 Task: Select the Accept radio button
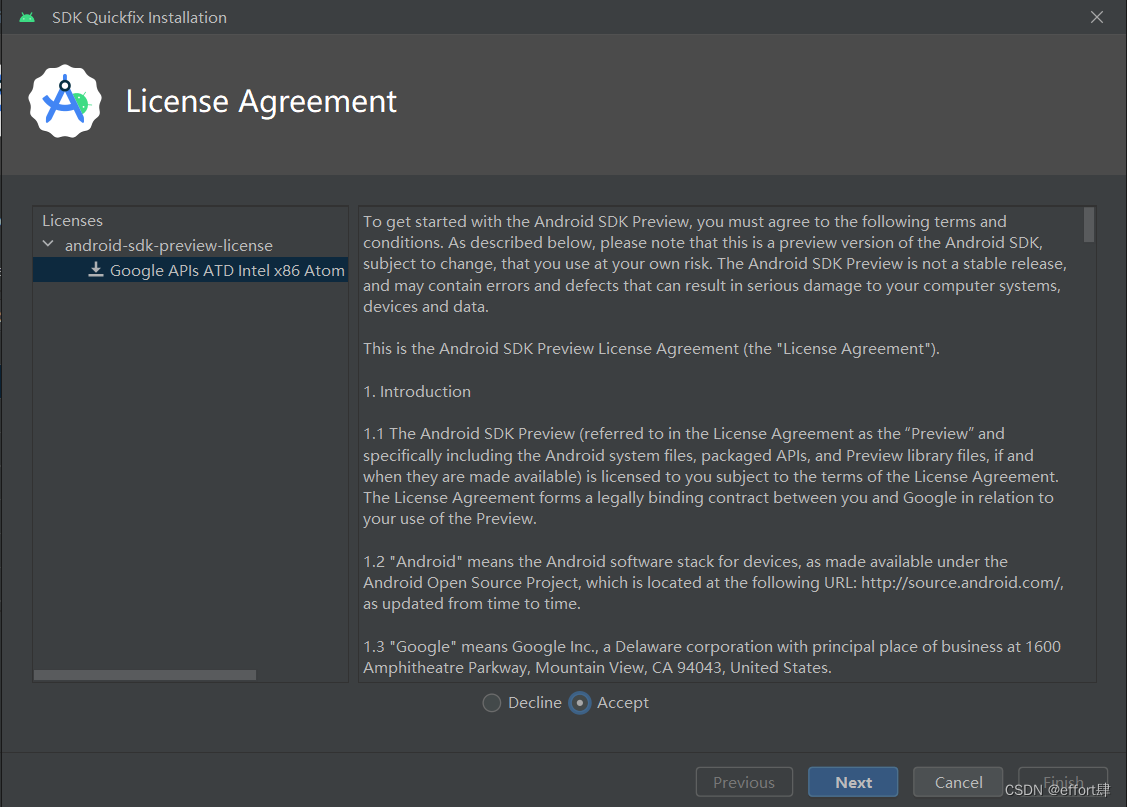(580, 703)
